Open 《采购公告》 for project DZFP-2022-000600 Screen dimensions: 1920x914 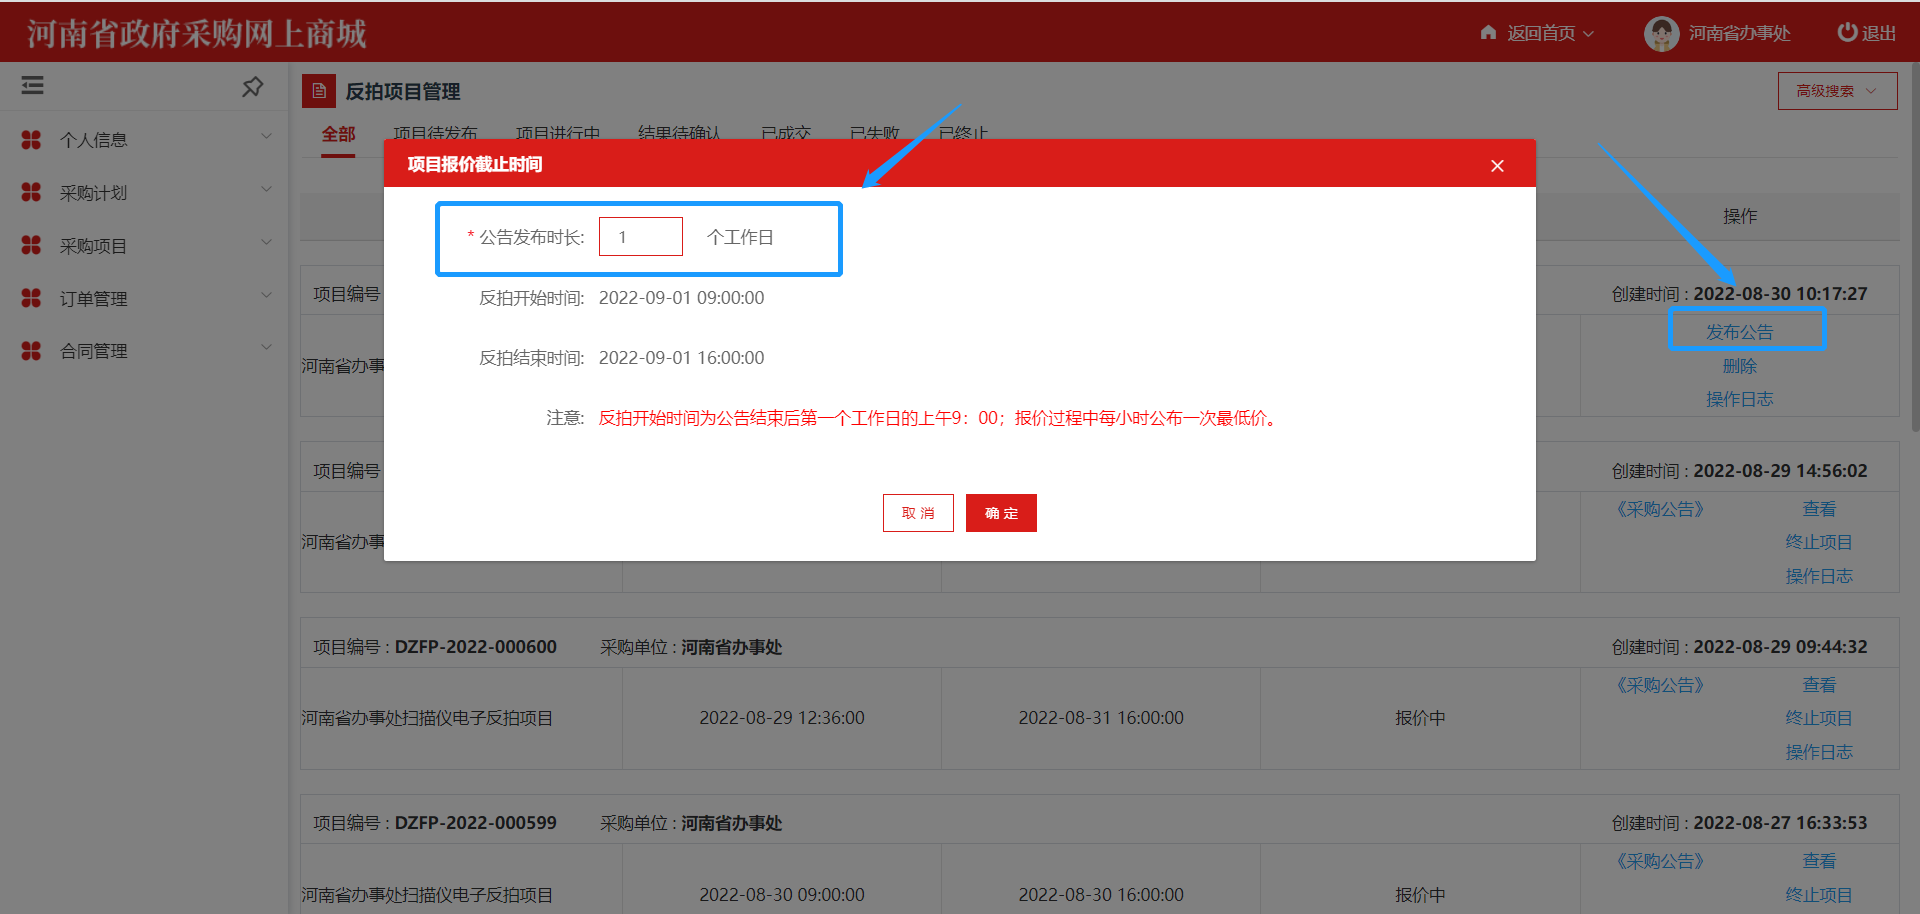1660,685
